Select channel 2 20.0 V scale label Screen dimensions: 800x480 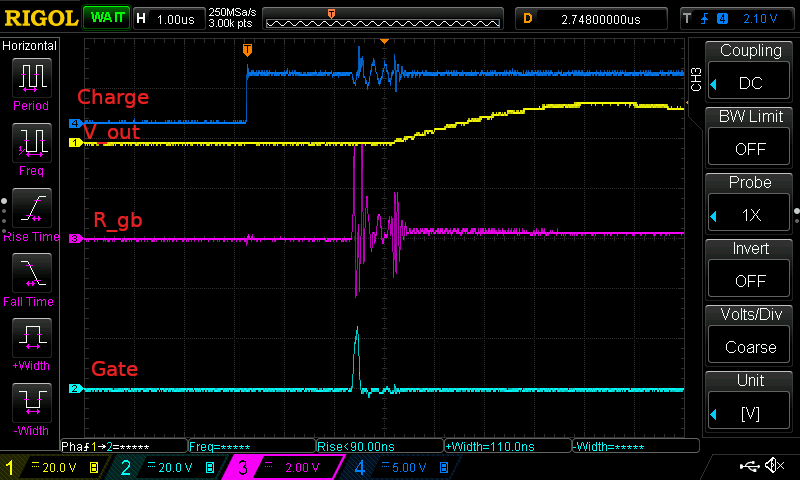pos(175,467)
